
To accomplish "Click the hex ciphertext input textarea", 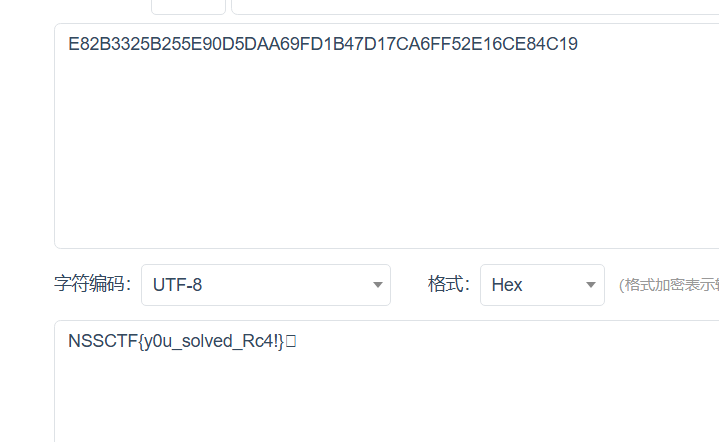I will [x=386, y=135].
